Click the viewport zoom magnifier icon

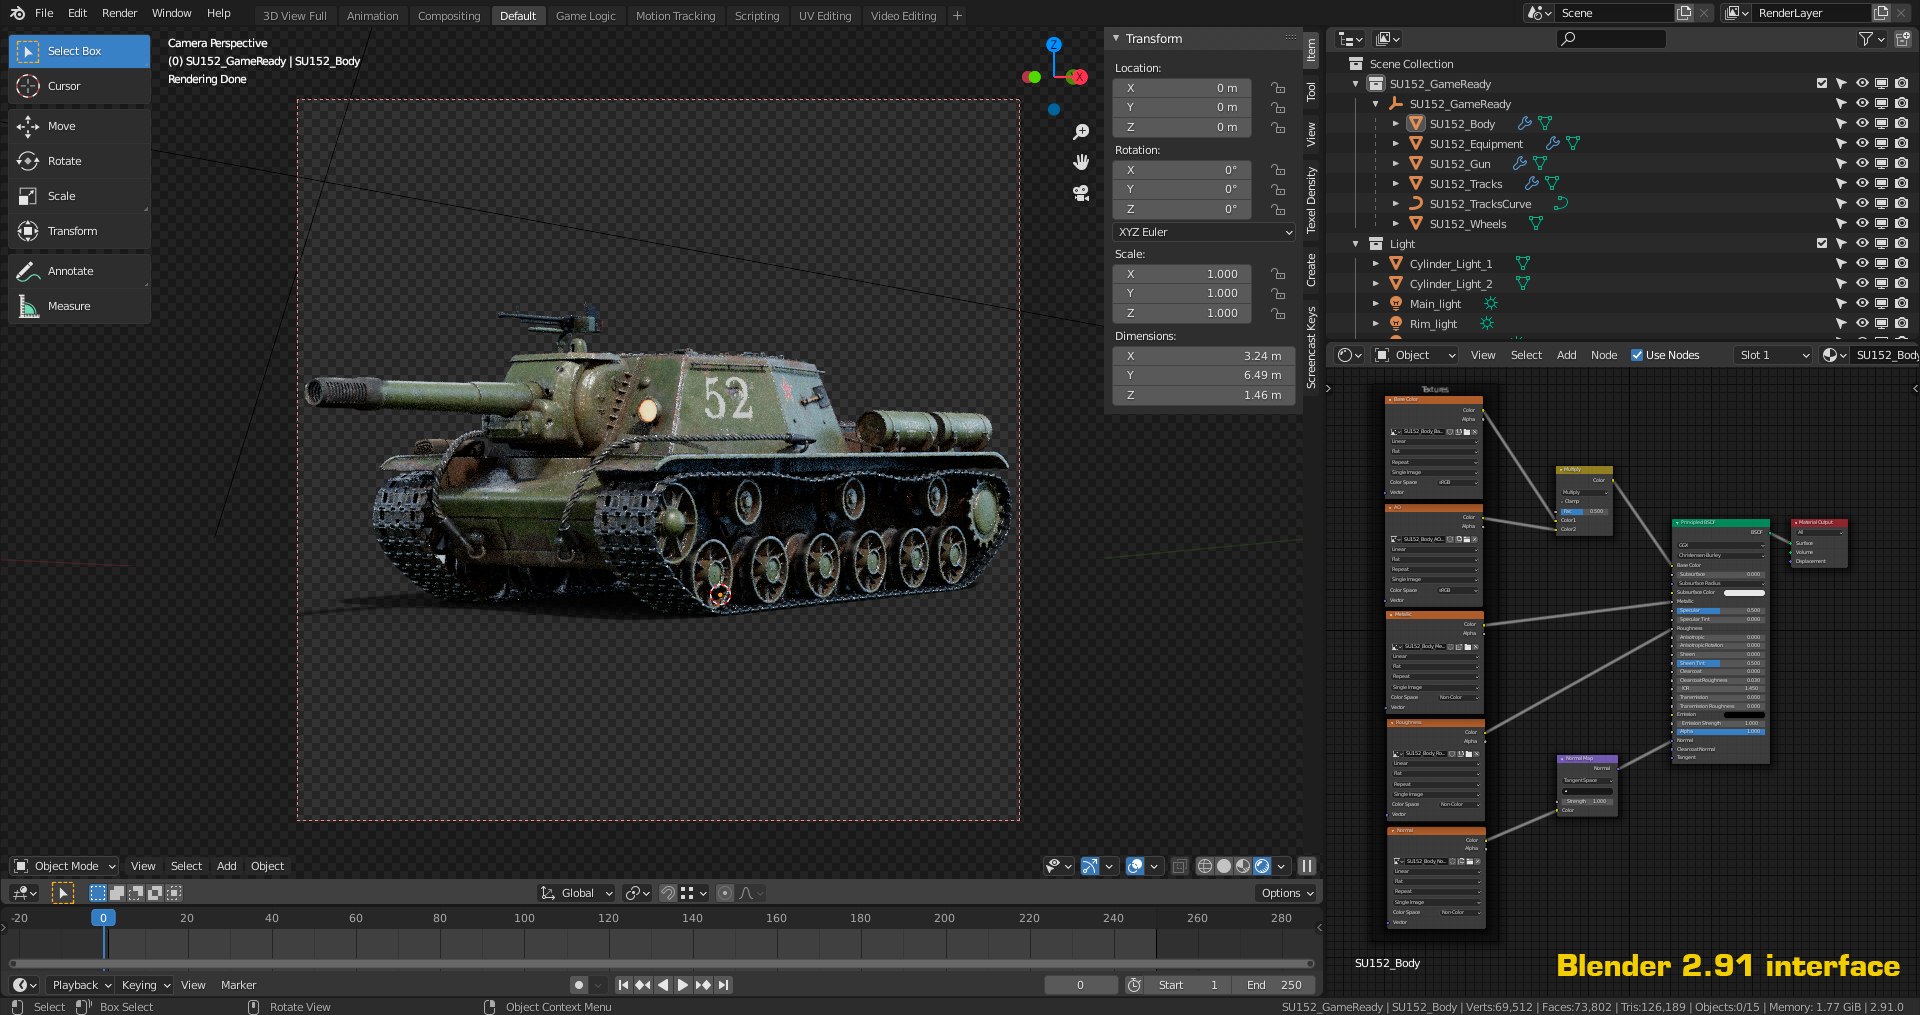1081,132
